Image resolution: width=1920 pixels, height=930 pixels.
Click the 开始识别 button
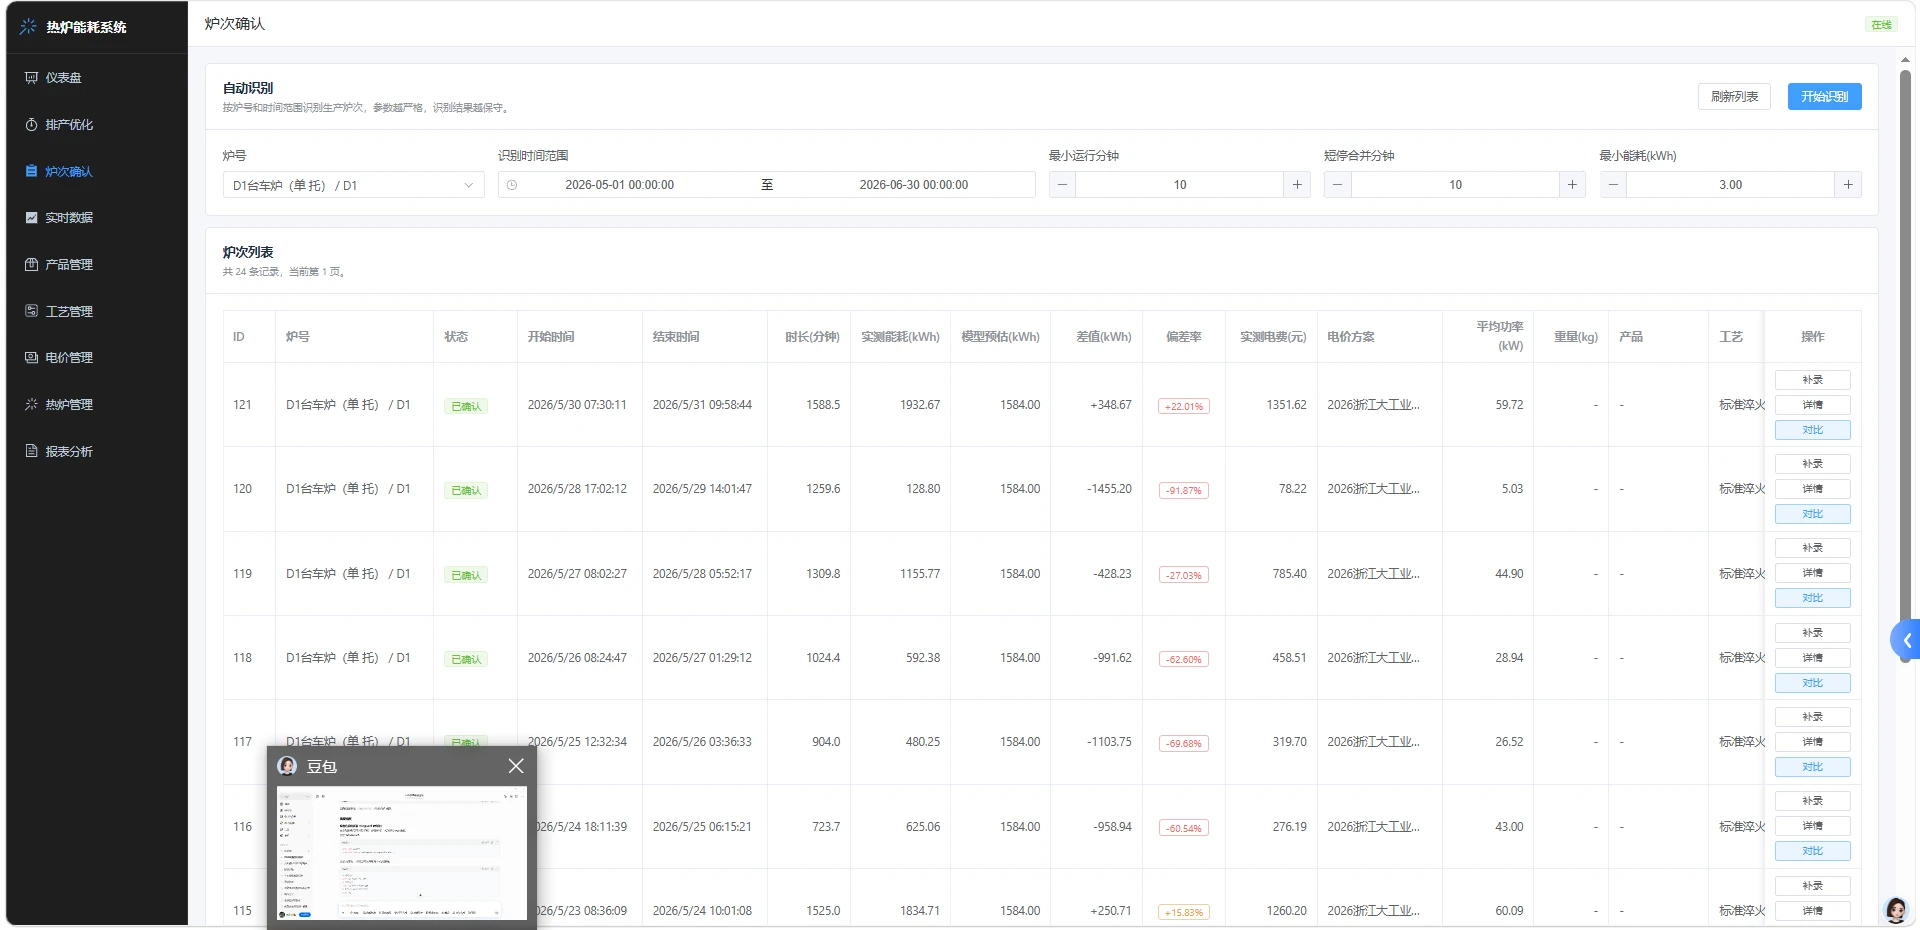pos(1824,97)
